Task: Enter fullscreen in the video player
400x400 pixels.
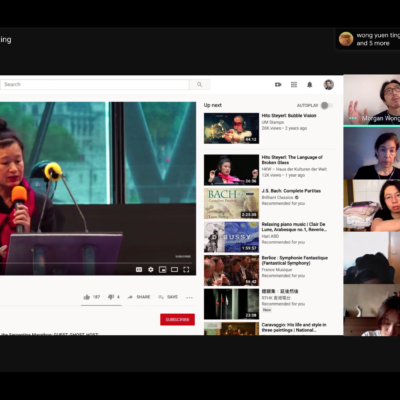Action: point(186,269)
